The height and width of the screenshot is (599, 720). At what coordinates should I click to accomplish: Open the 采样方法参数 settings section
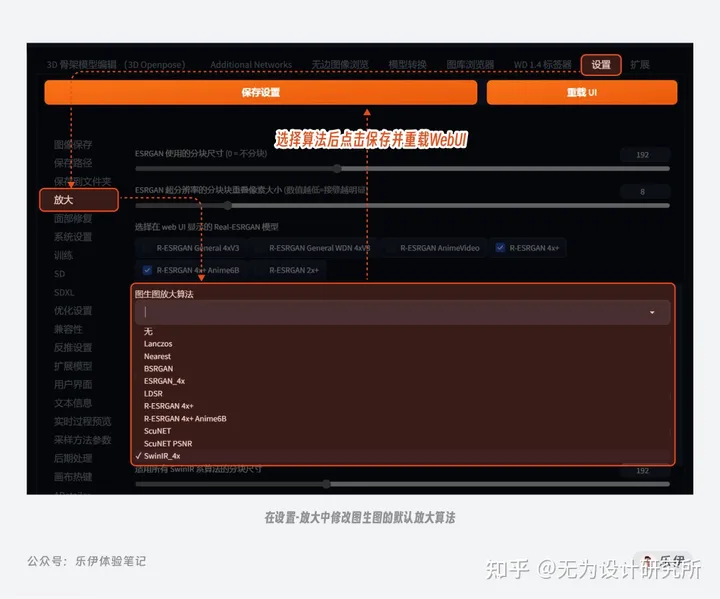(x=82, y=440)
